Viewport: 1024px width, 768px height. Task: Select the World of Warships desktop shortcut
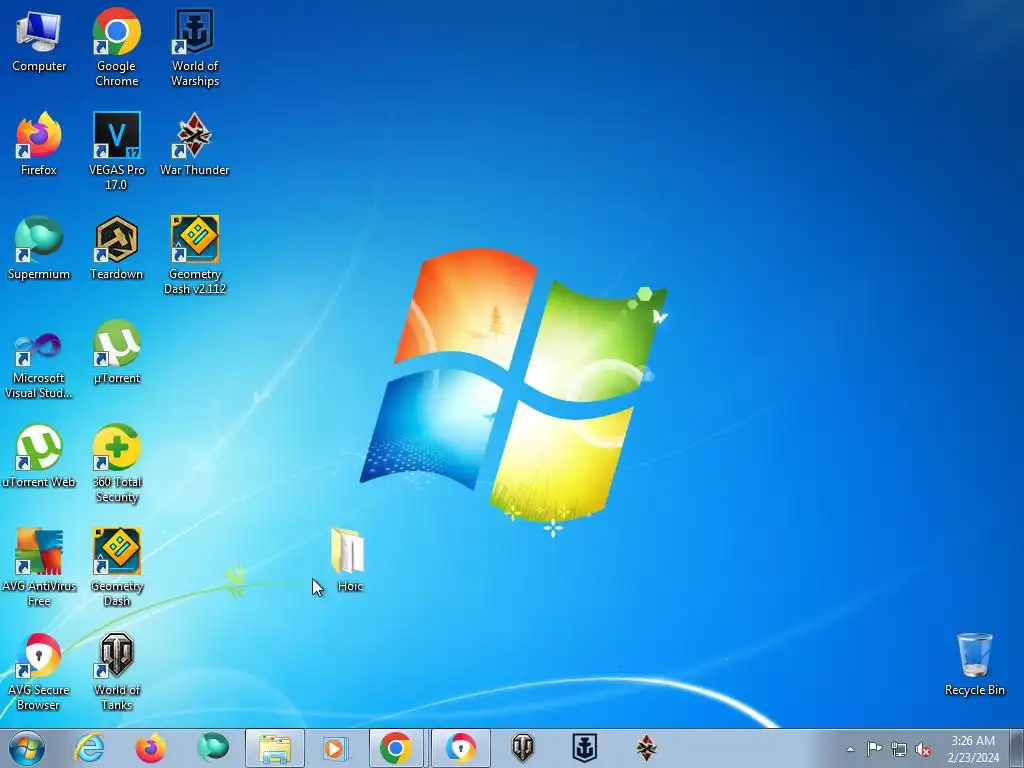click(x=195, y=47)
